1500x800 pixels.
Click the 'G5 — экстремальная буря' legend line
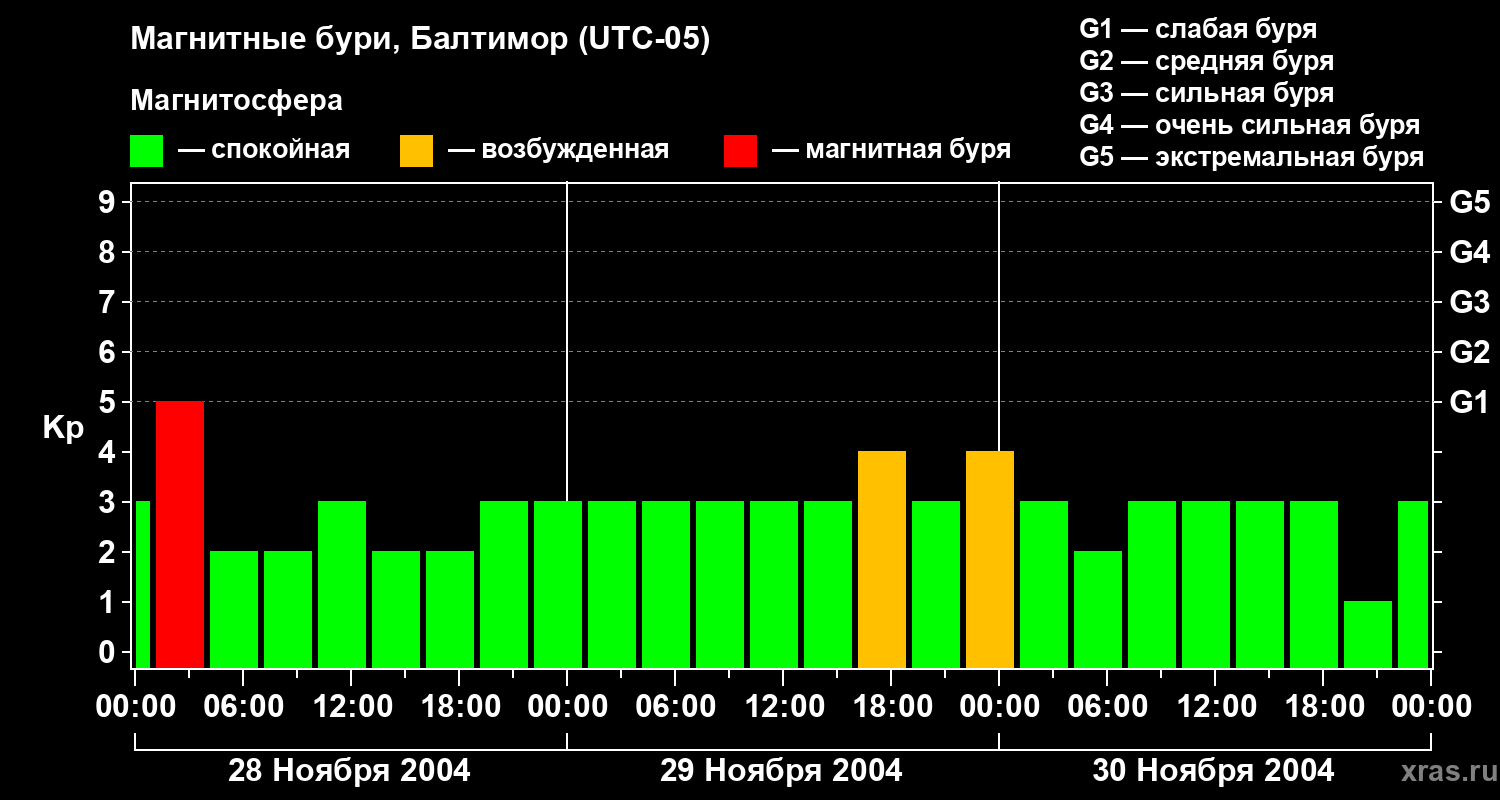click(x=1251, y=157)
